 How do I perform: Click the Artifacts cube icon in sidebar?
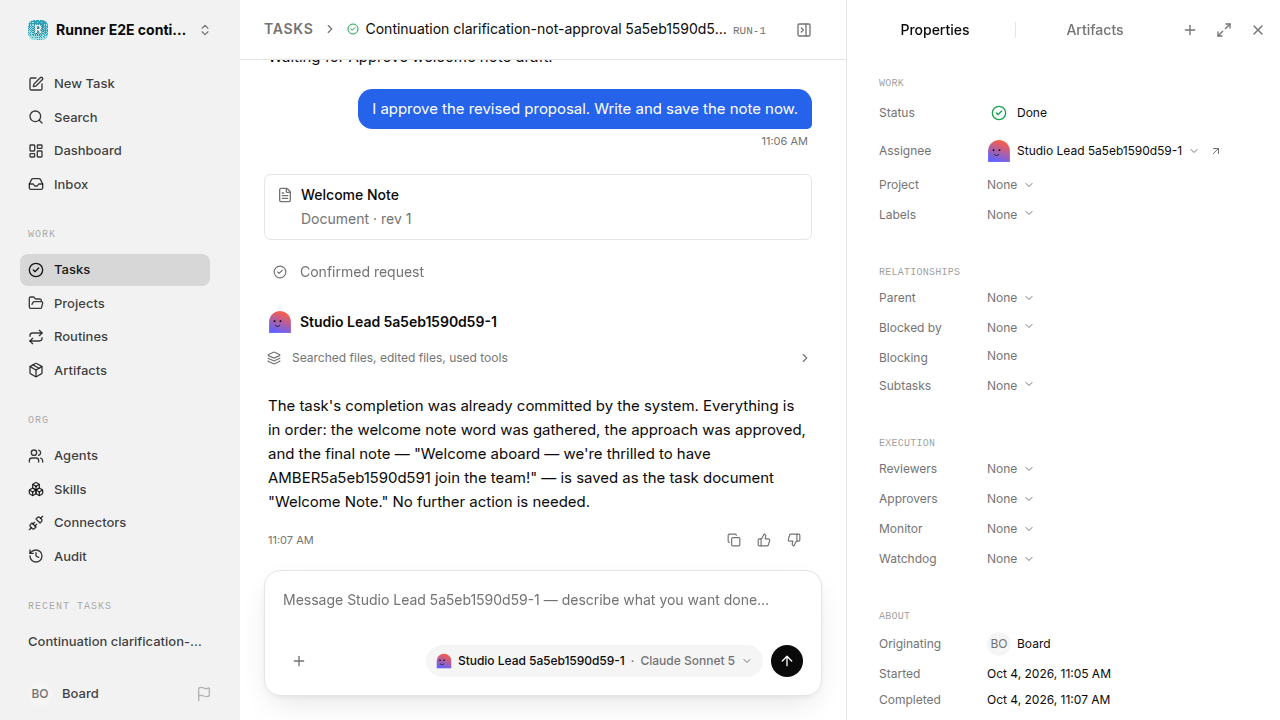(36, 370)
